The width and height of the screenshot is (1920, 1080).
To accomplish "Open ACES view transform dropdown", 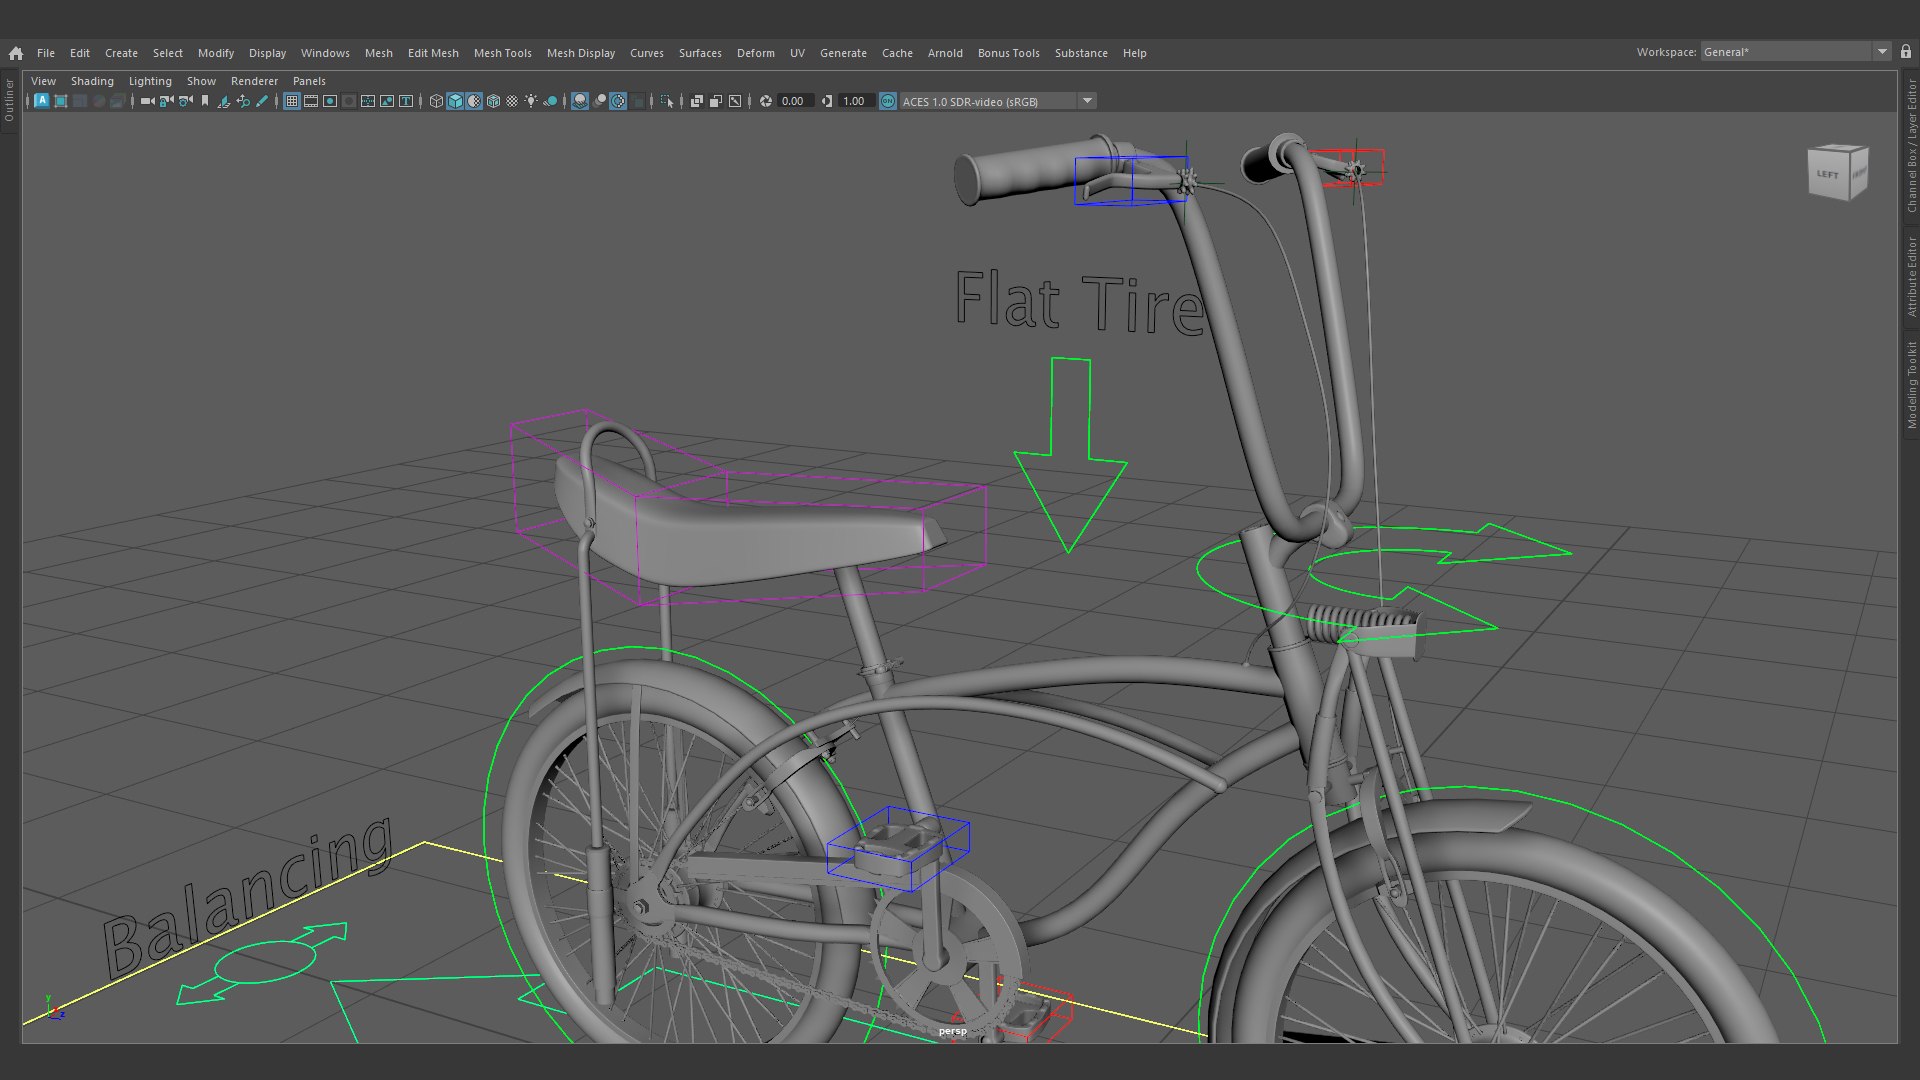I will (x=998, y=101).
